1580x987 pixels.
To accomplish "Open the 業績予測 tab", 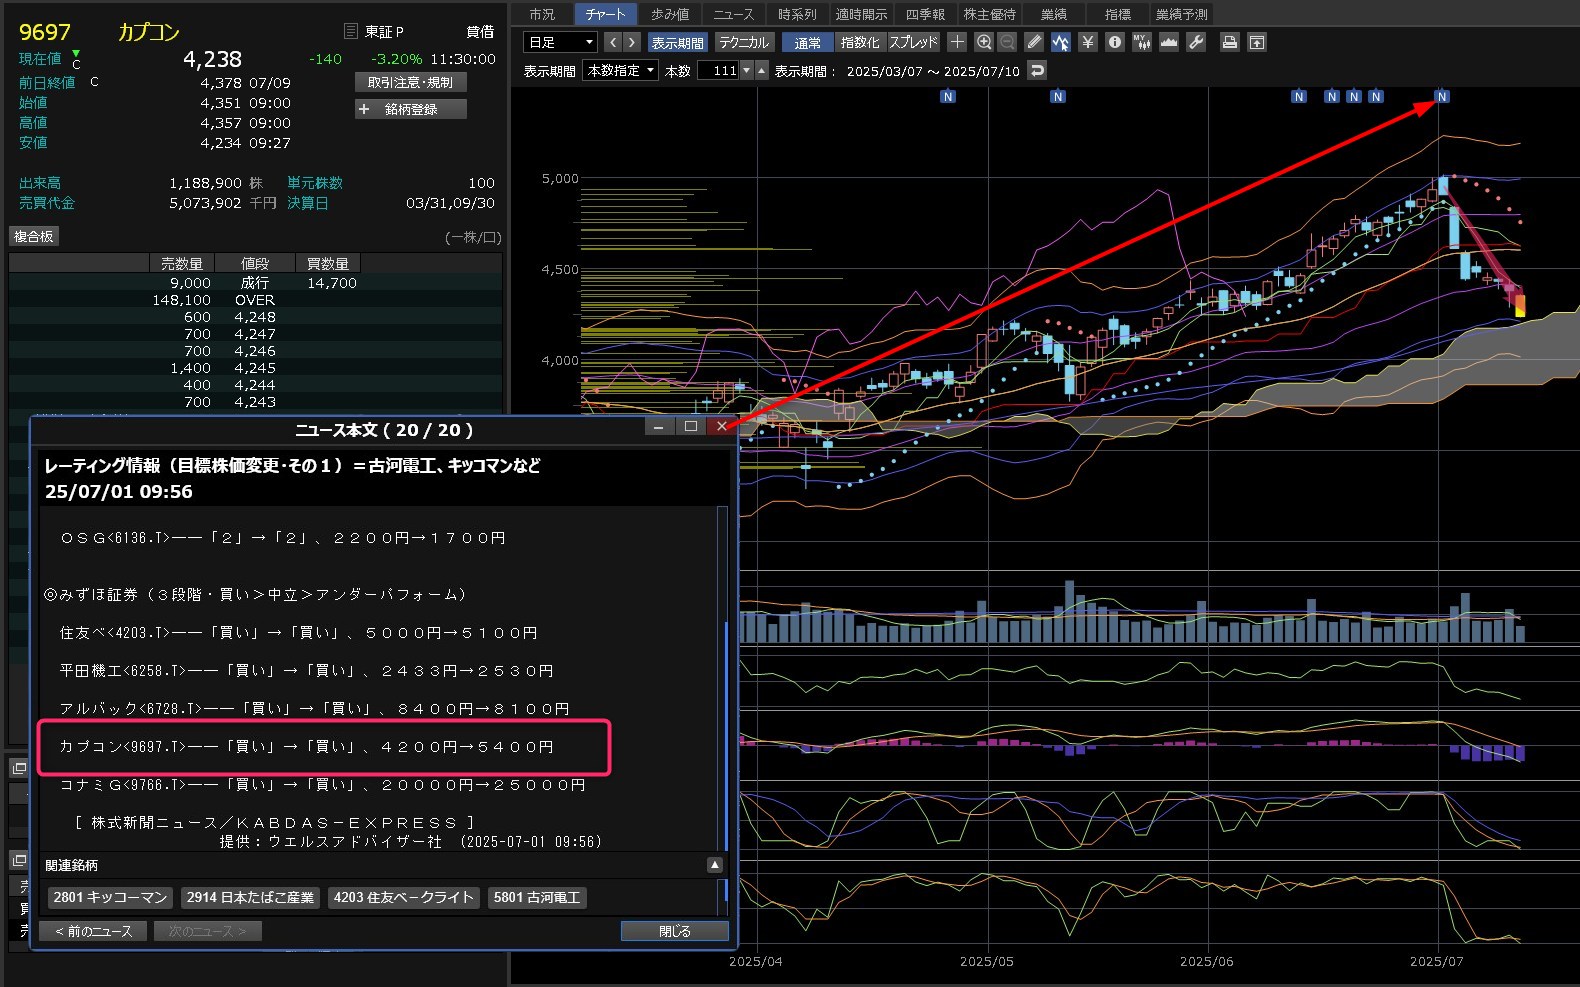I will [1182, 14].
